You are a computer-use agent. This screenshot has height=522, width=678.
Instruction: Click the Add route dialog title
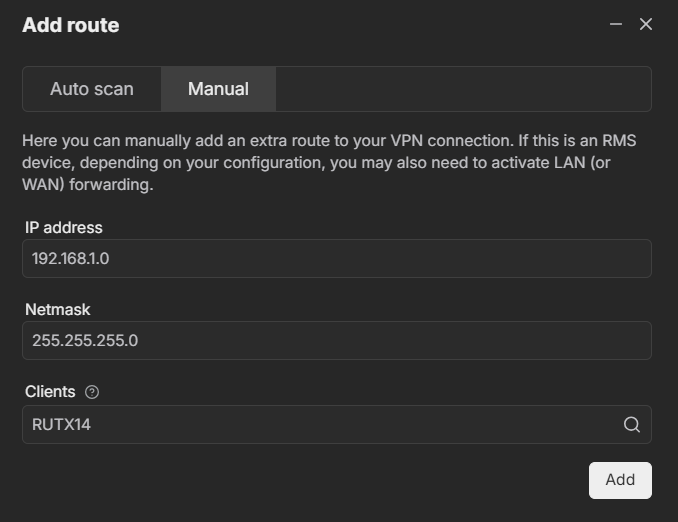coord(71,25)
